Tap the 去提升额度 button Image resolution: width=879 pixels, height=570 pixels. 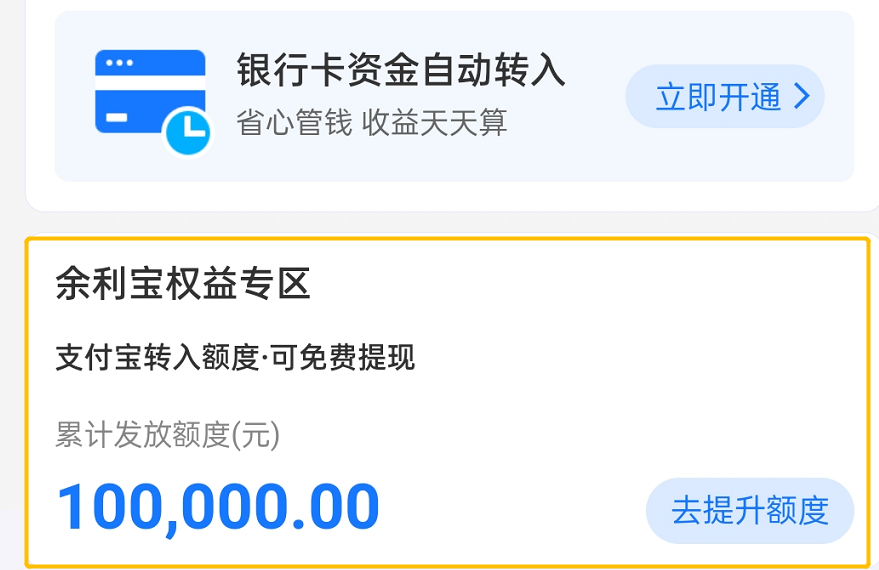[x=750, y=510]
